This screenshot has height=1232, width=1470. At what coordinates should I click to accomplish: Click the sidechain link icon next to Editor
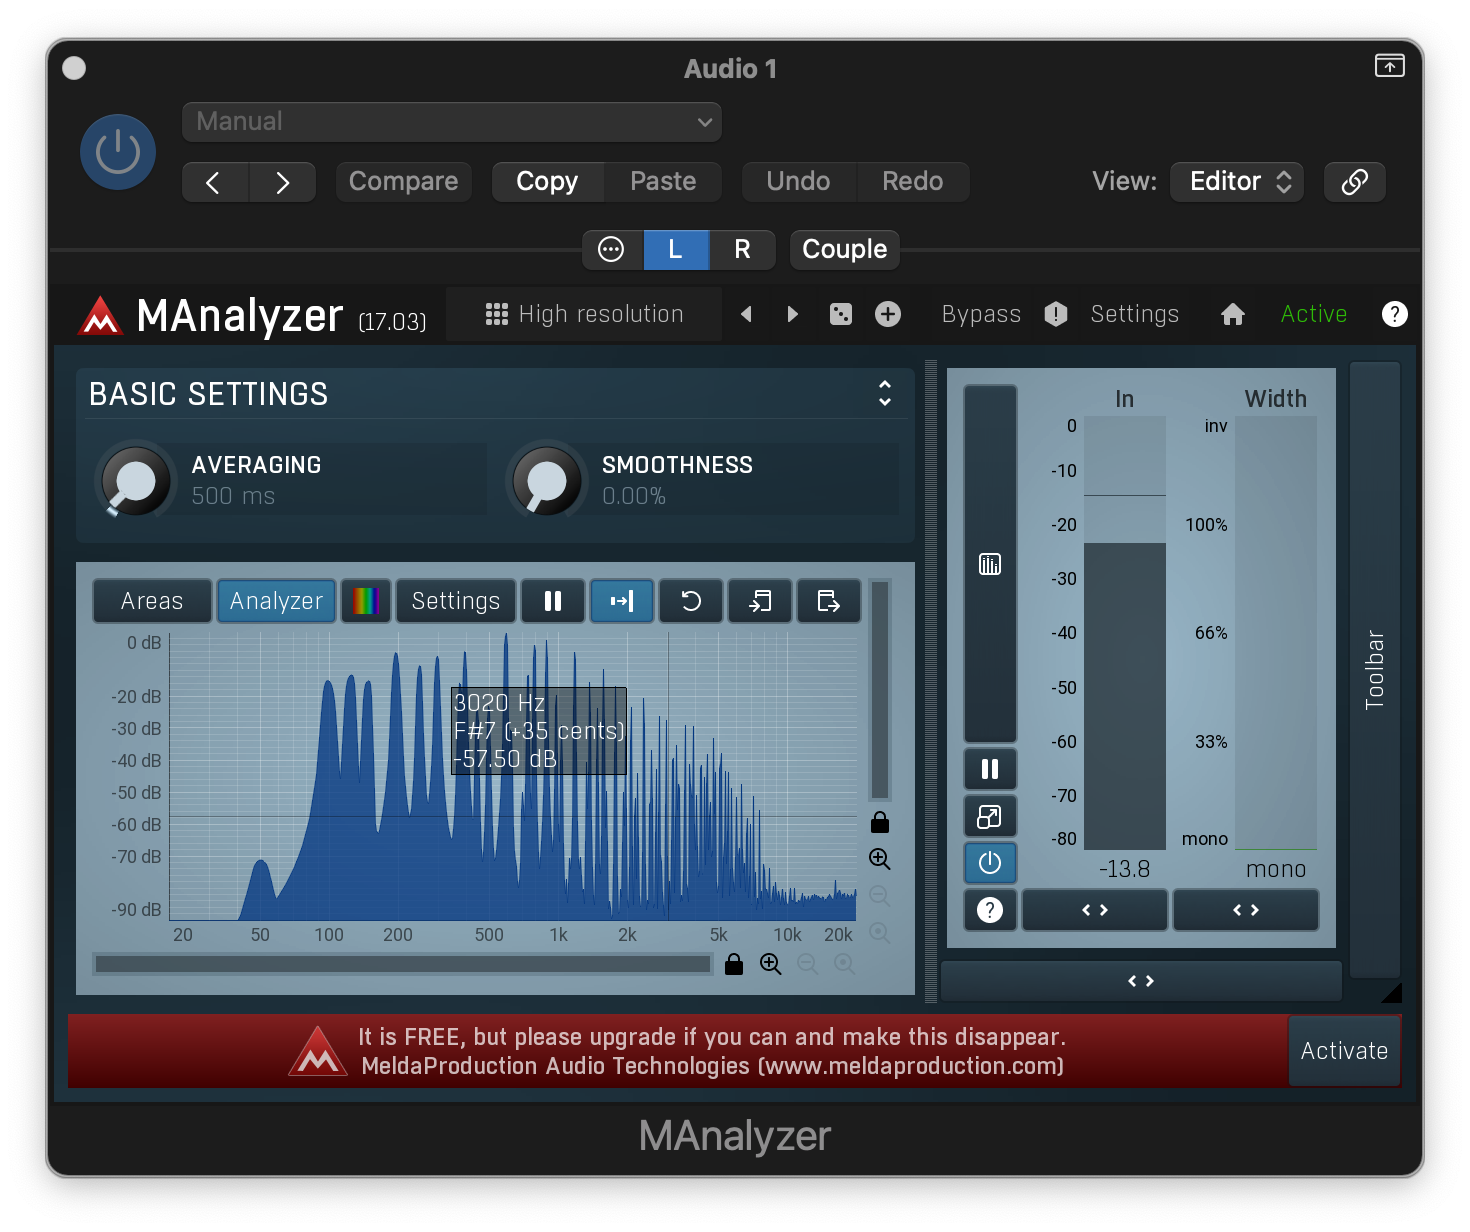[1354, 182]
